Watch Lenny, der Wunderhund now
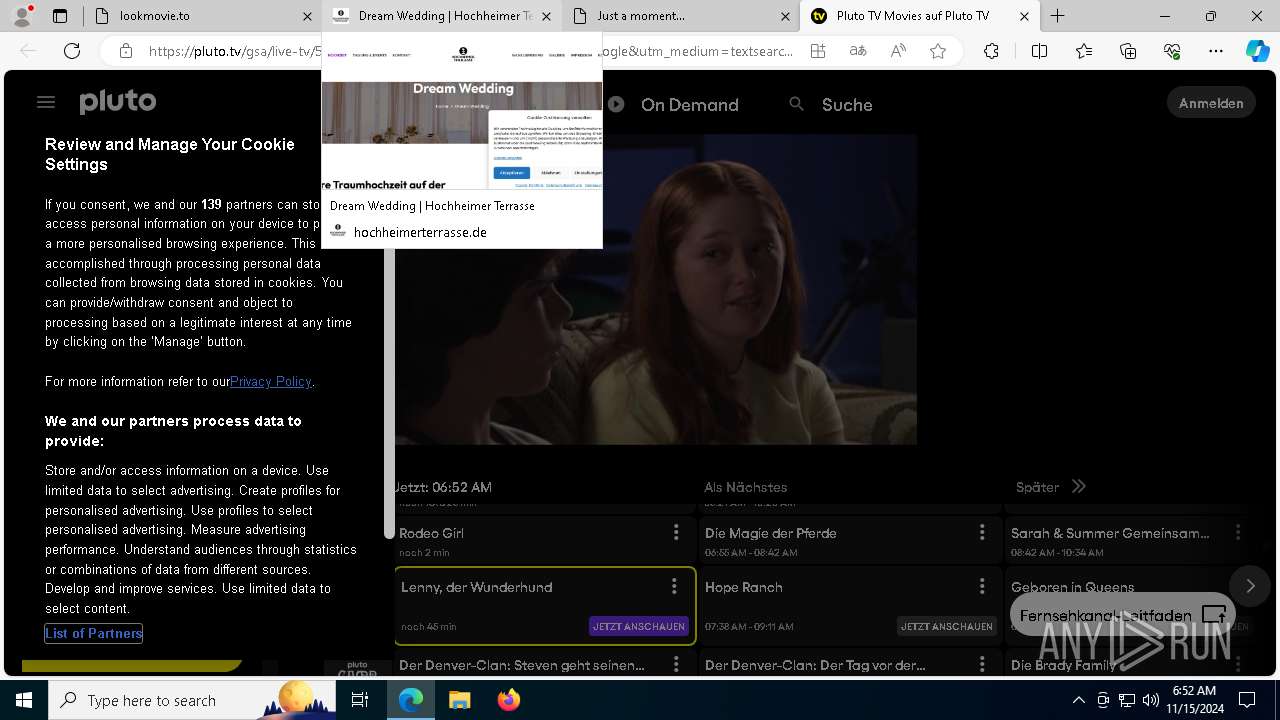The image size is (1280, 720). coord(639,626)
